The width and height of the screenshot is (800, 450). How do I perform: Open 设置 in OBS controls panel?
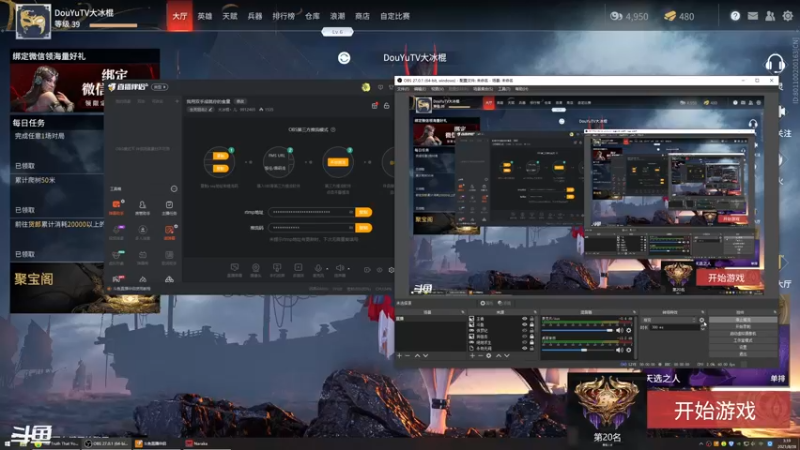[743, 347]
